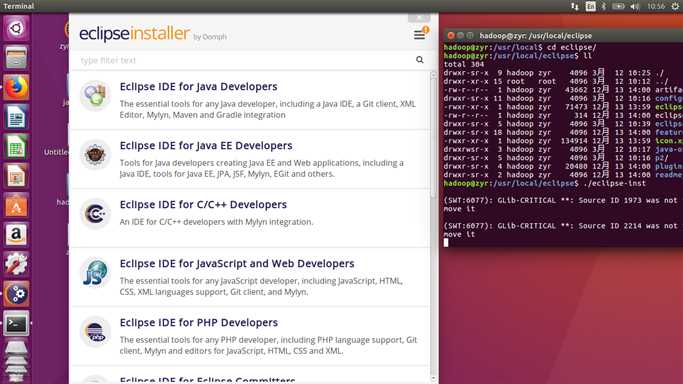Click the clock in the top panel
Image resolution: width=683 pixels, height=384 pixels.
(656, 6)
